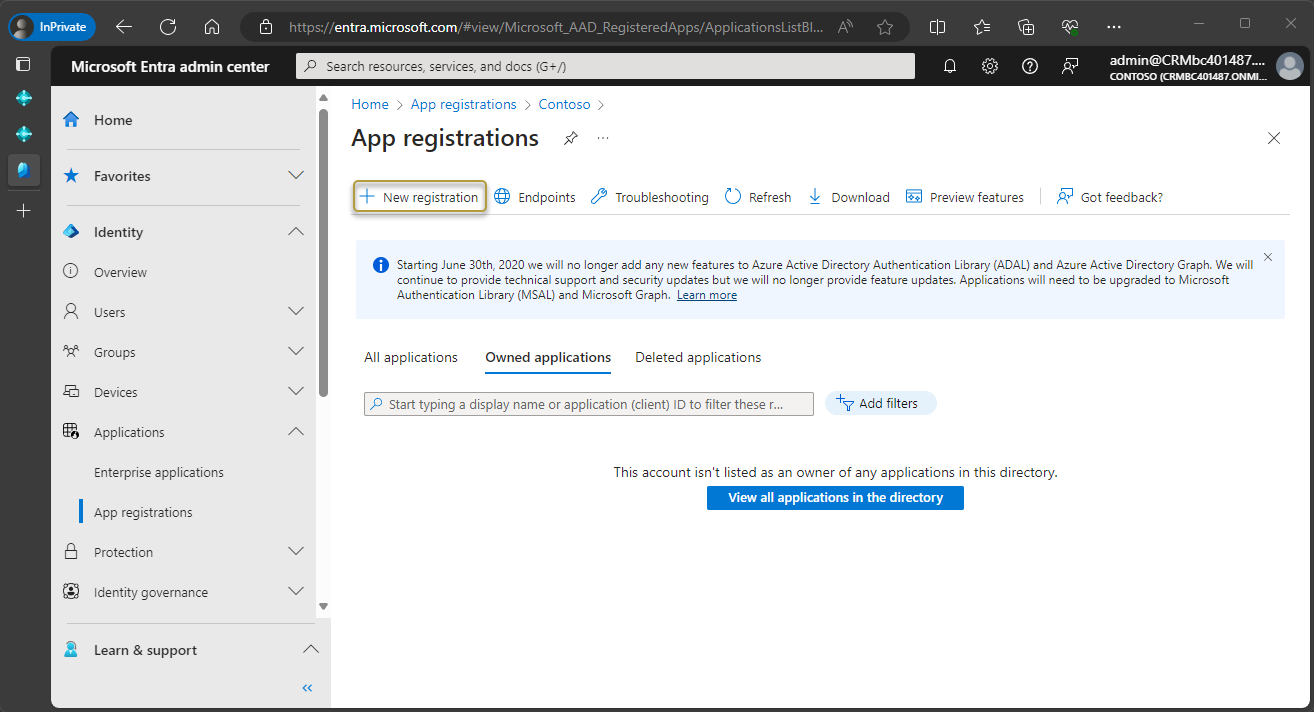Open the Learn more link in banner
The image size is (1314, 712).
(706, 294)
